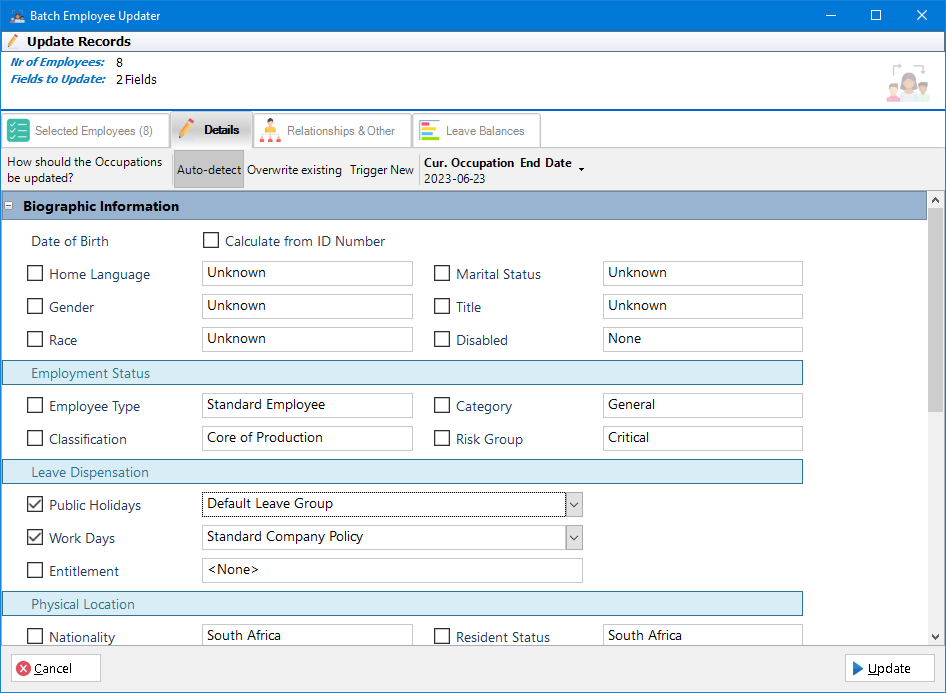Click the pencil icon on Details tab
Screen dimensions: 946x693
pos(186,129)
